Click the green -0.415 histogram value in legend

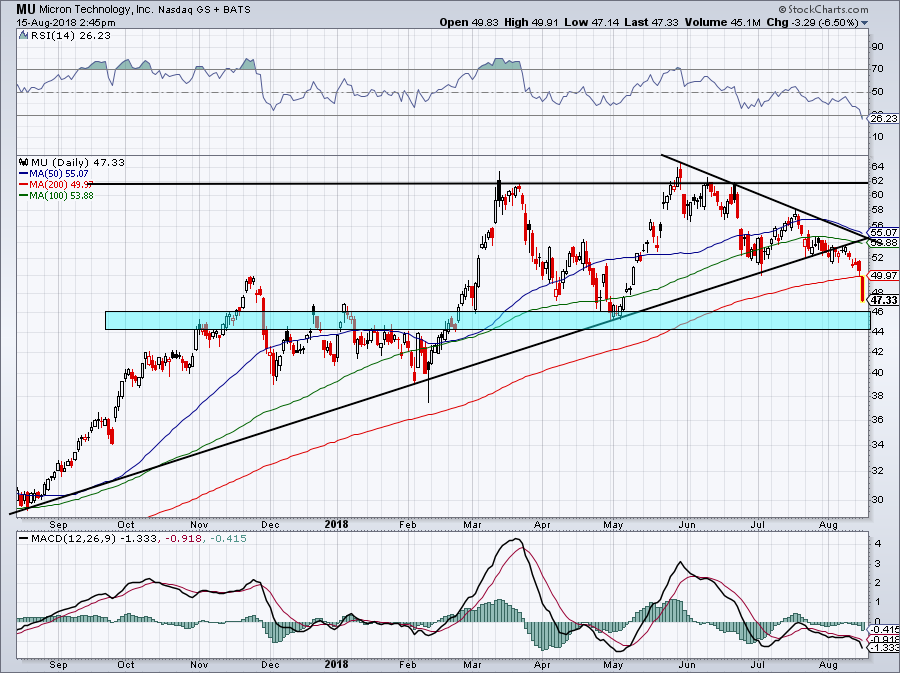coord(228,539)
